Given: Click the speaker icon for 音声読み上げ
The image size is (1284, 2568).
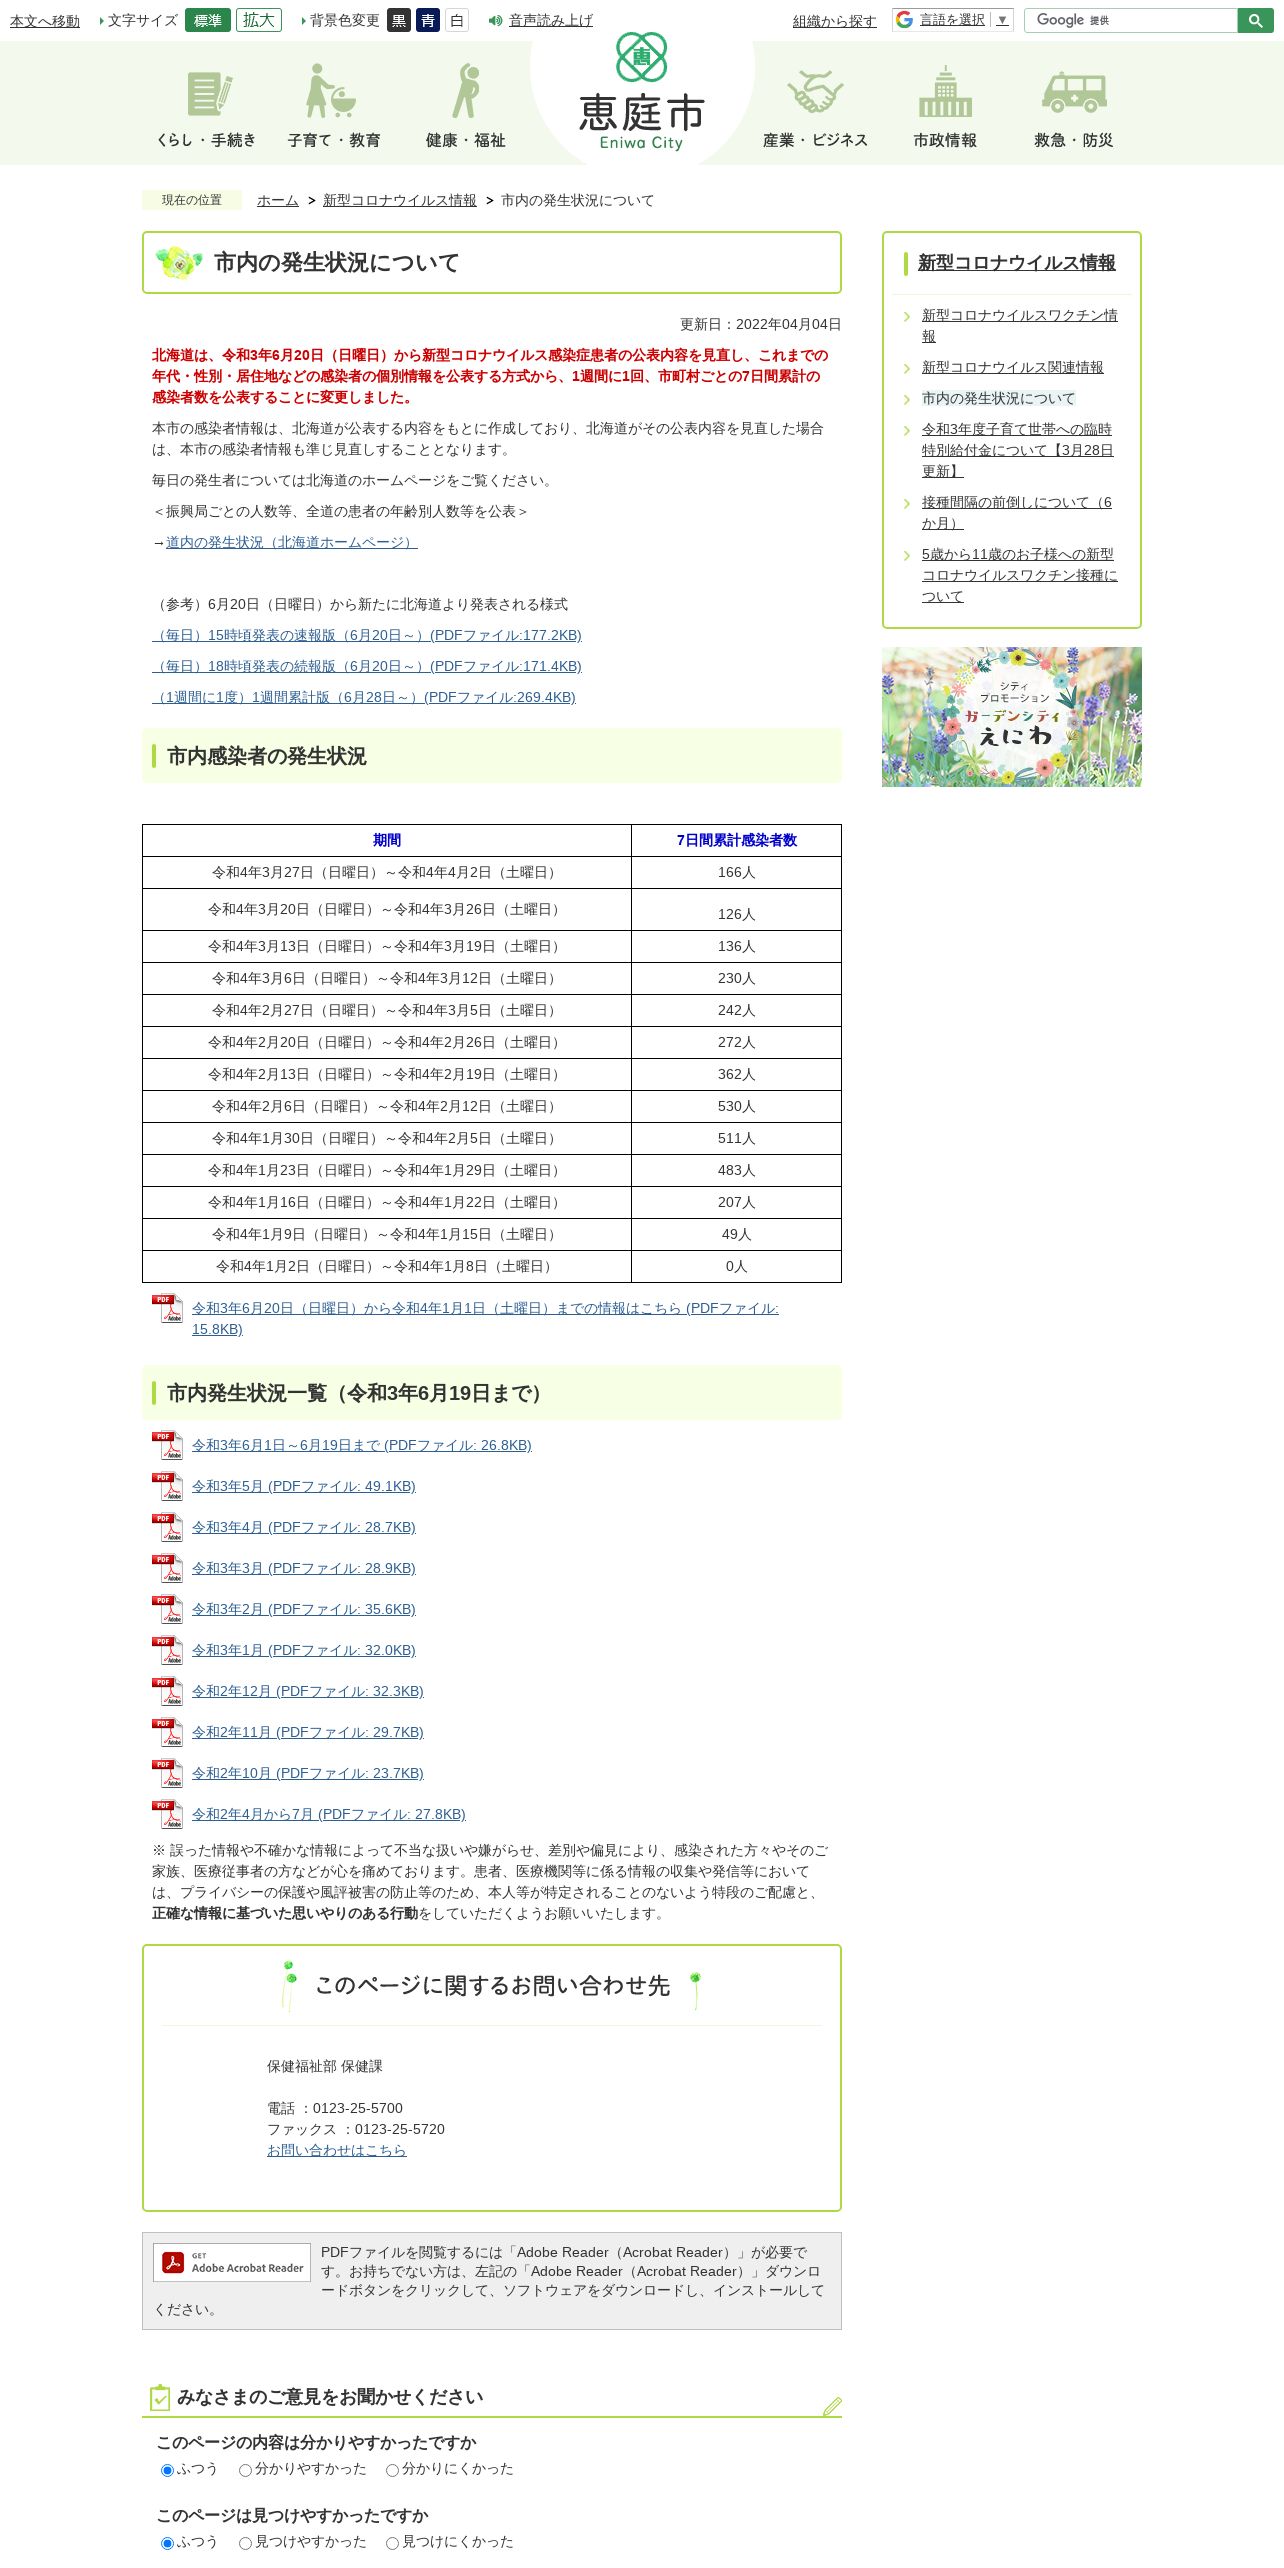Looking at the screenshot, I should pos(495,20).
